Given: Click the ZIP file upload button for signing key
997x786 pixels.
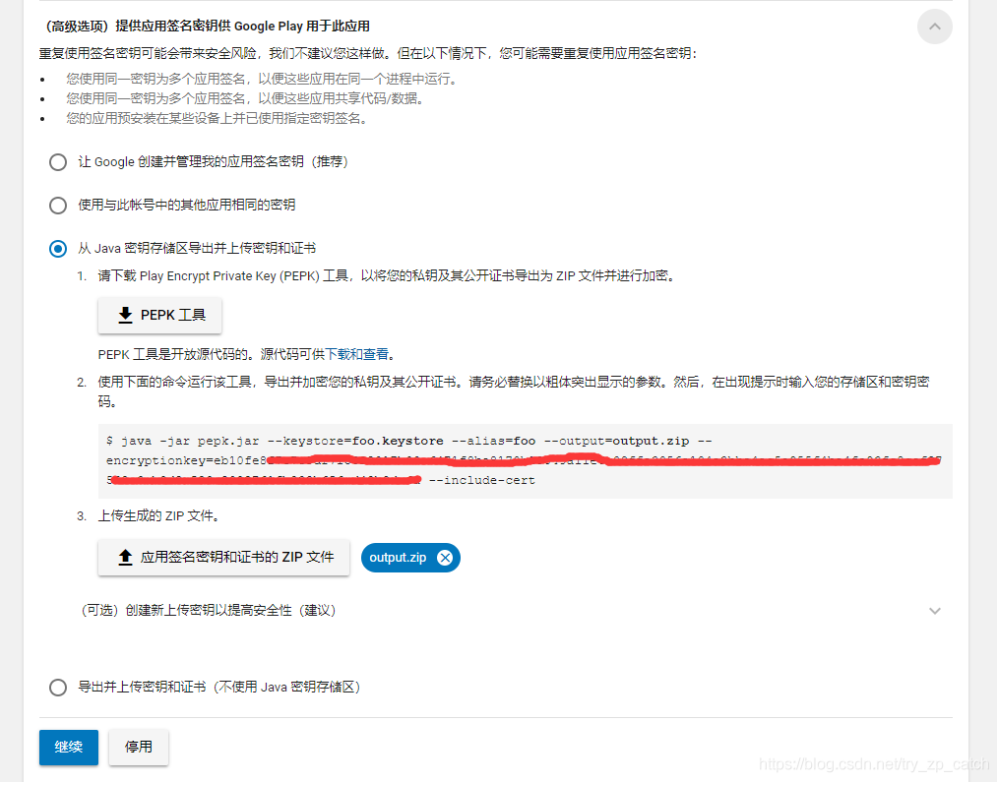Looking at the screenshot, I should (x=224, y=558).
